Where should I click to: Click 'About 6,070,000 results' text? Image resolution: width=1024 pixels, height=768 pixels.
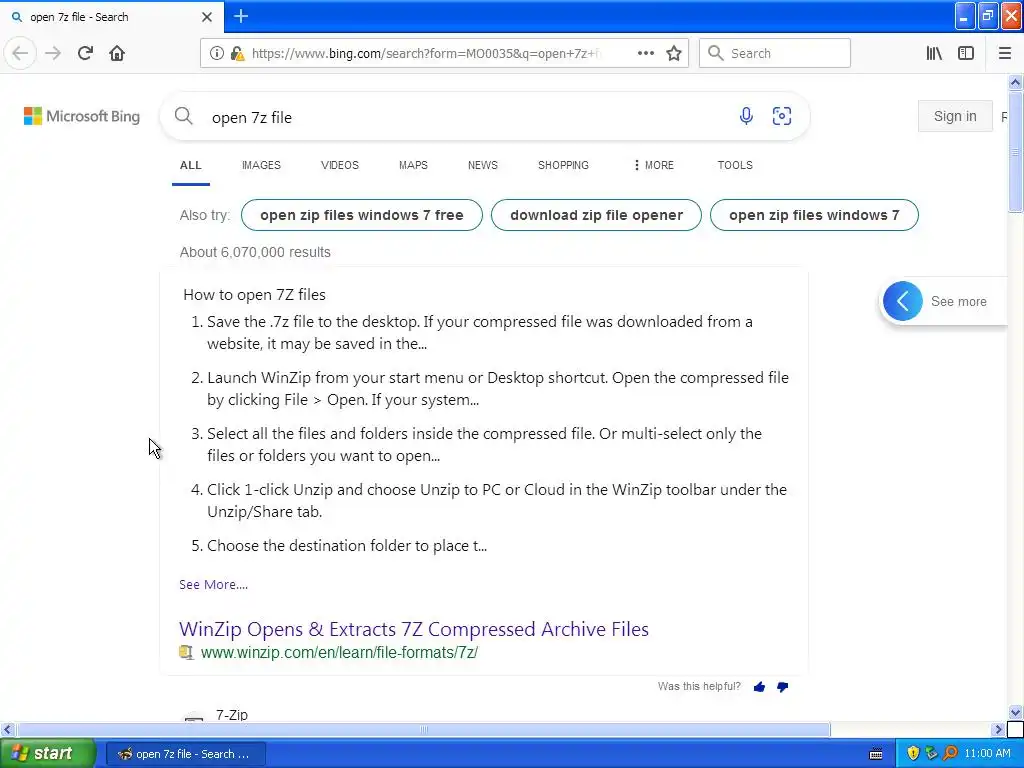click(x=255, y=252)
